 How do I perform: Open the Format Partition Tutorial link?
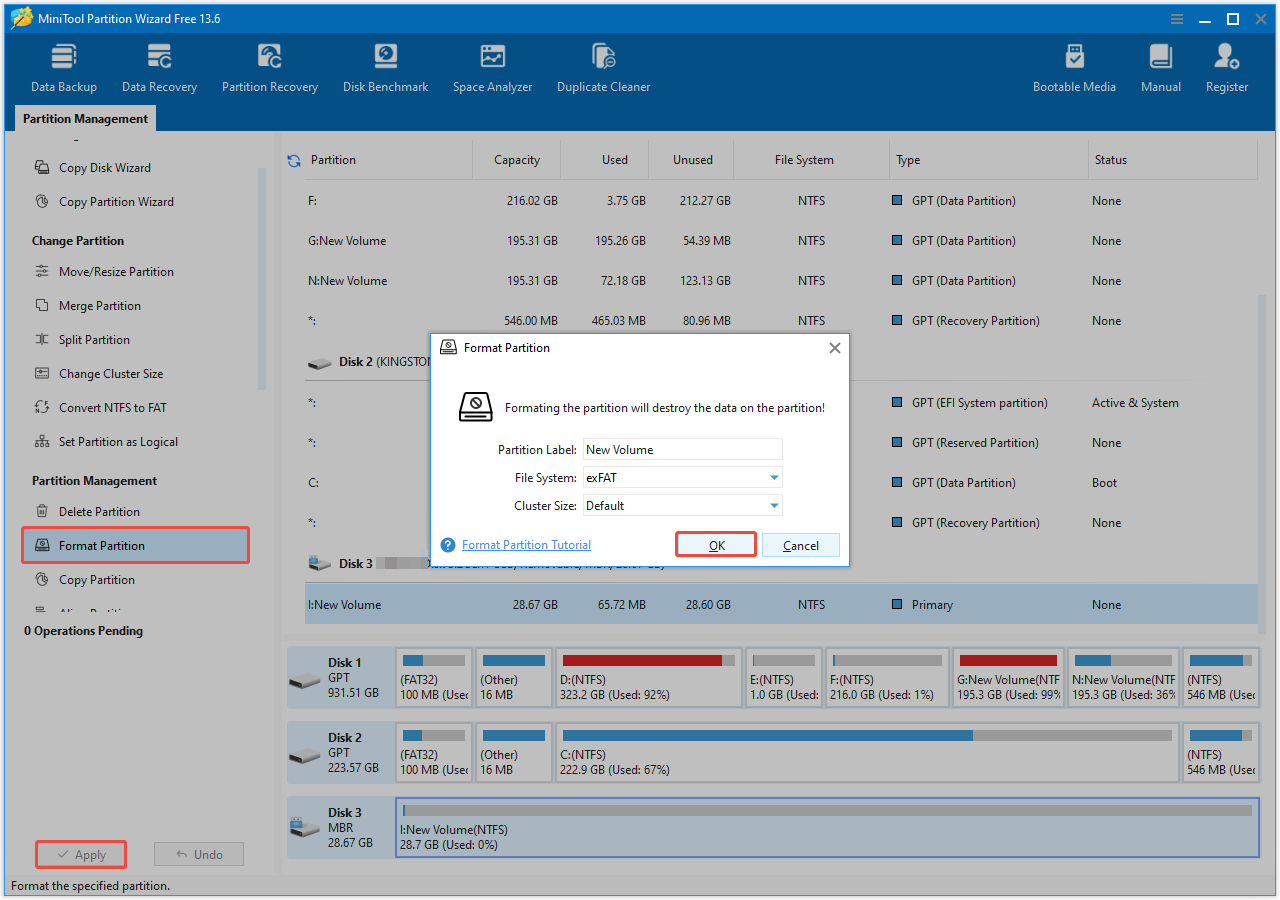(525, 544)
